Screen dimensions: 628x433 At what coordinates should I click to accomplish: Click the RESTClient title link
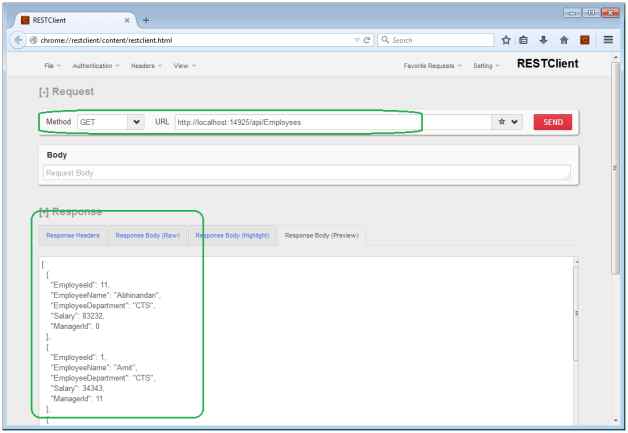tap(547, 64)
